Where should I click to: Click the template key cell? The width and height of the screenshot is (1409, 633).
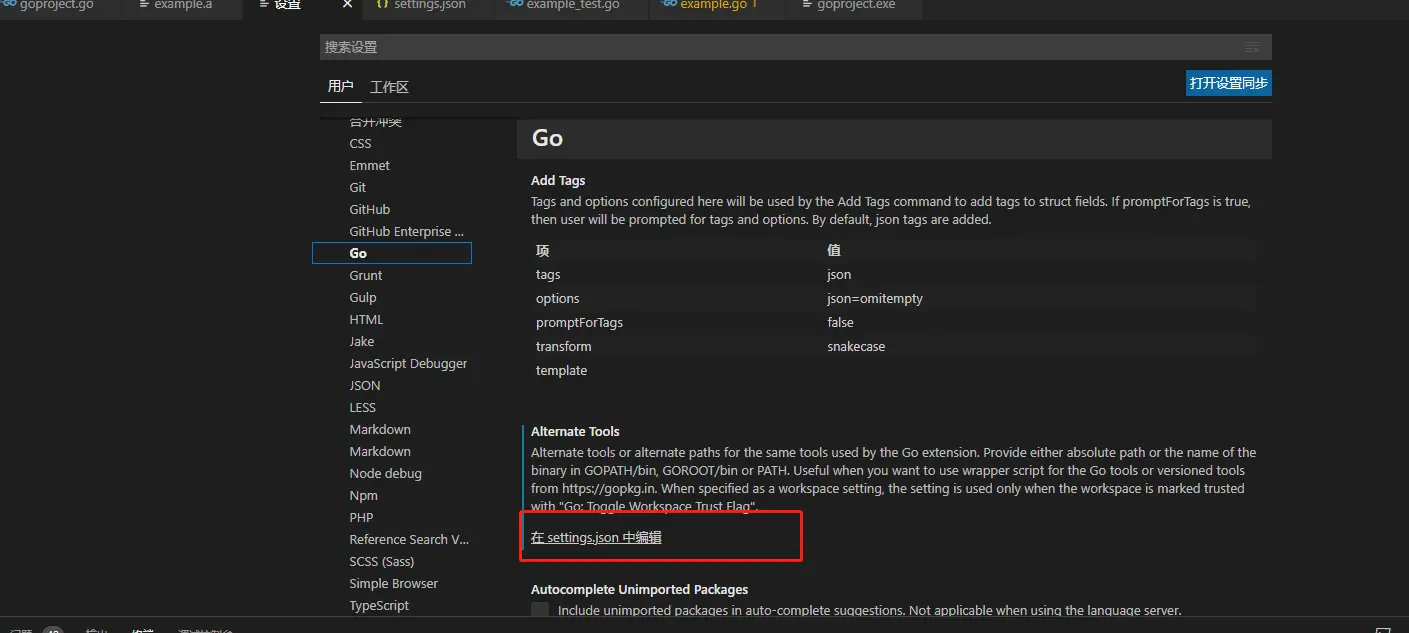(x=561, y=371)
